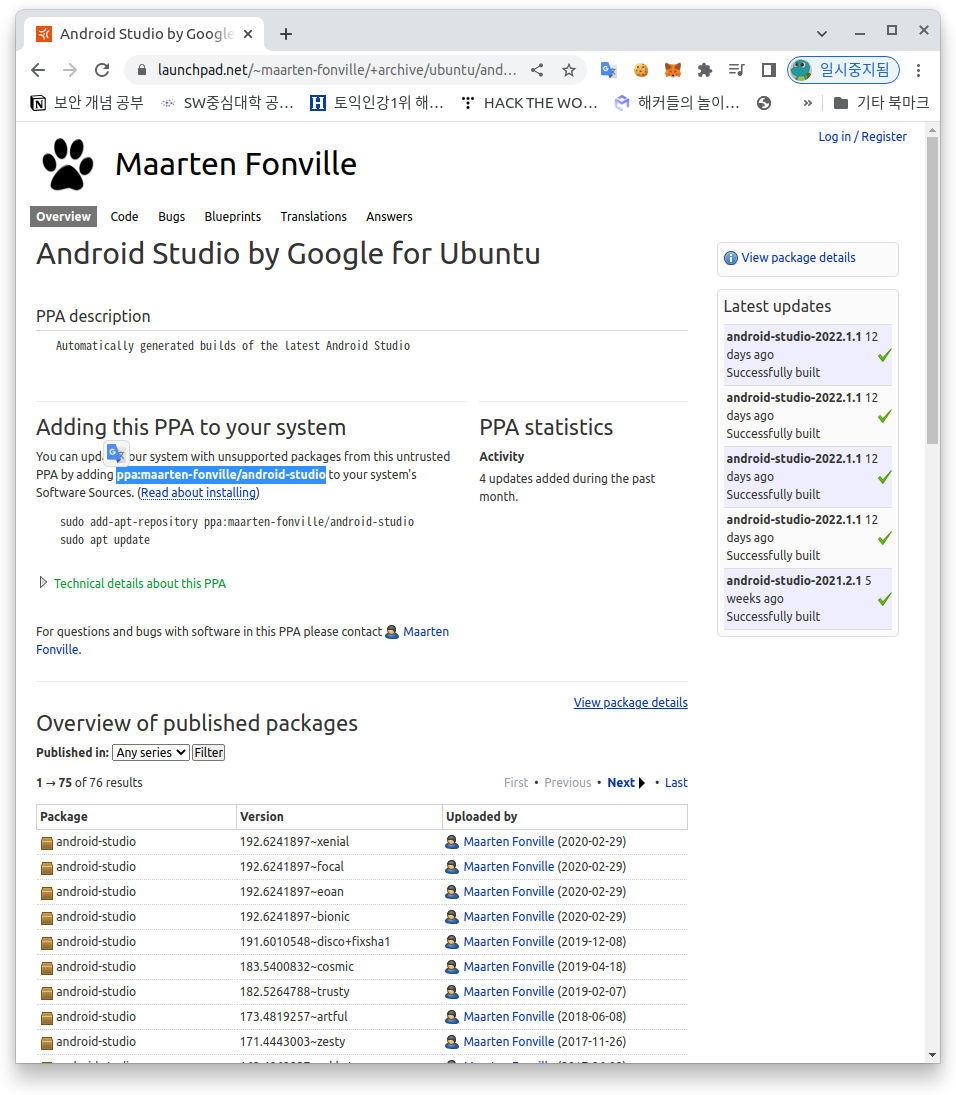Click the cookie extension icon
The height and width of the screenshot is (1095, 956).
coord(640,70)
